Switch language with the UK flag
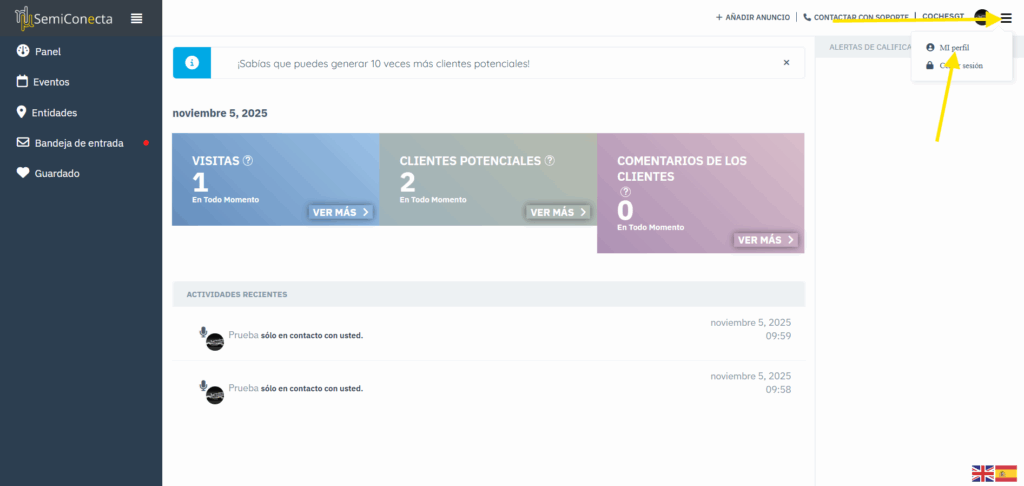Screen dimensions: 1024x486 [x=982, y=473]
